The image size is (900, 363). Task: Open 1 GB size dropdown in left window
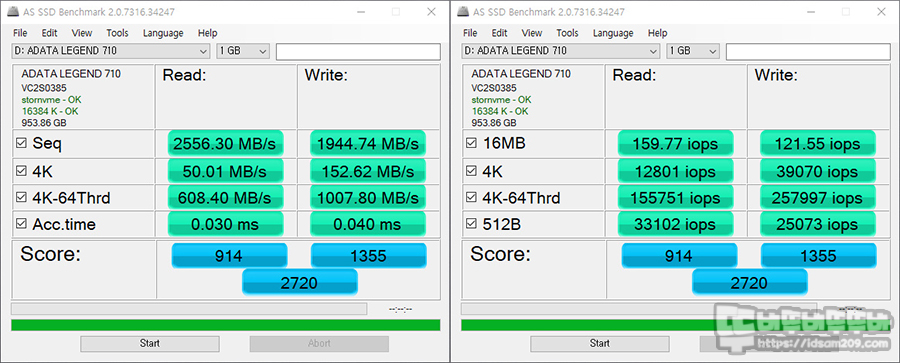[243, 51]
